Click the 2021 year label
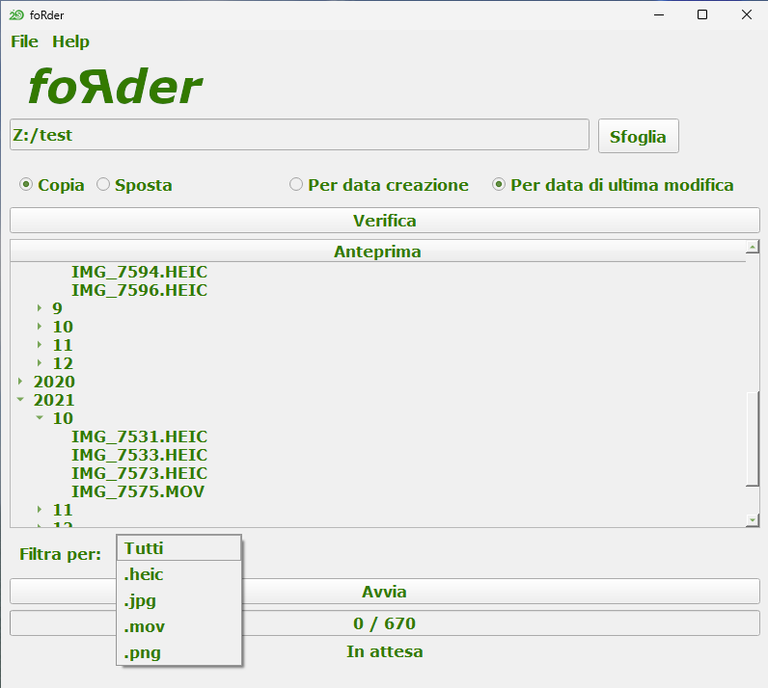This screenshot has height=688, width=768. 54,400
